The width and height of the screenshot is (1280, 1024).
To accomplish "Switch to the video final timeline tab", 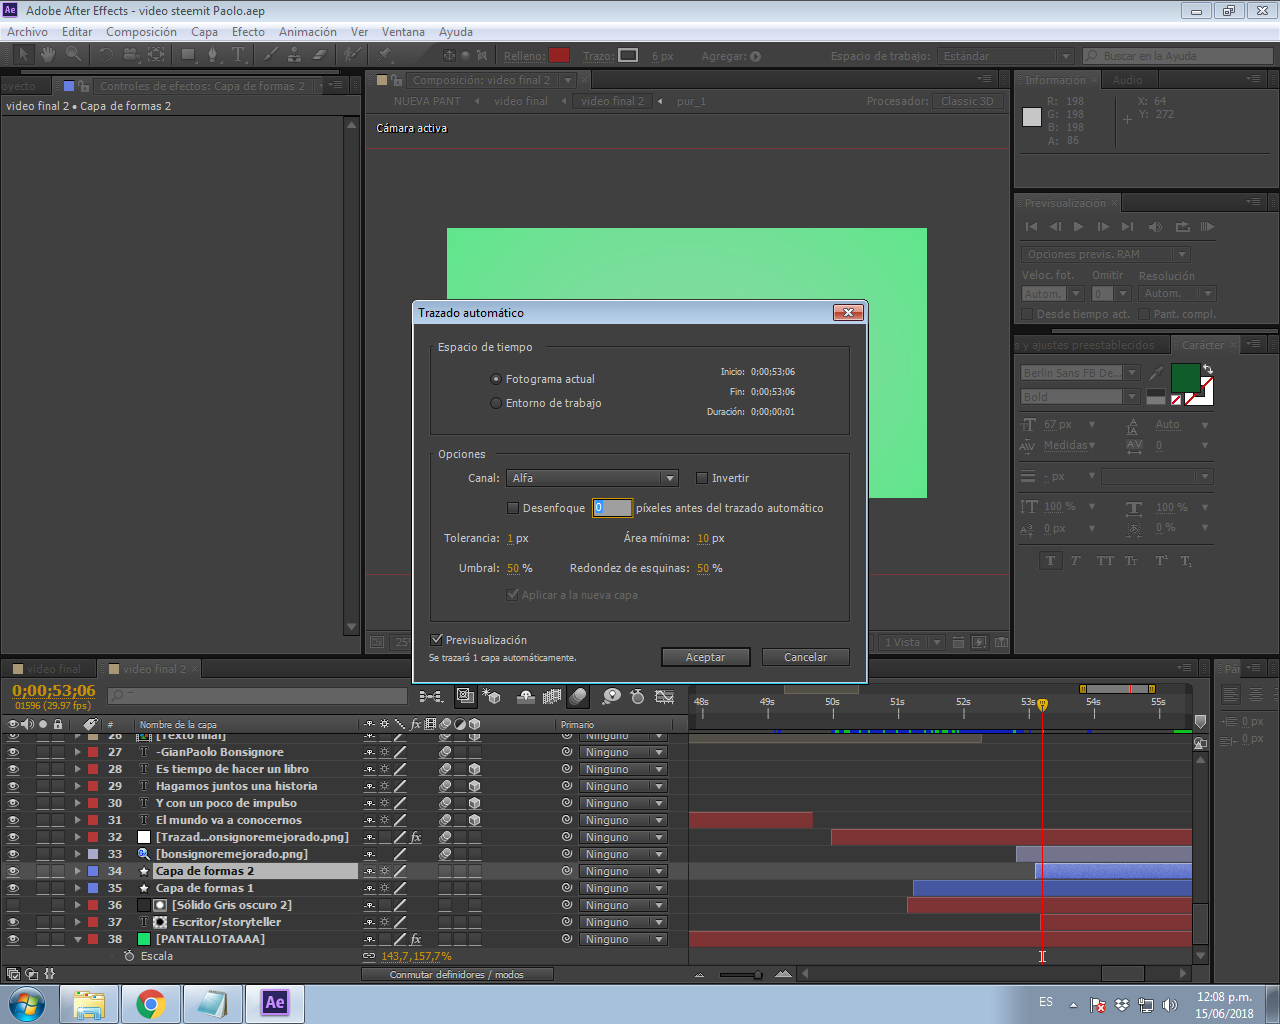I will pyautogui.click(x=54, y=669).
